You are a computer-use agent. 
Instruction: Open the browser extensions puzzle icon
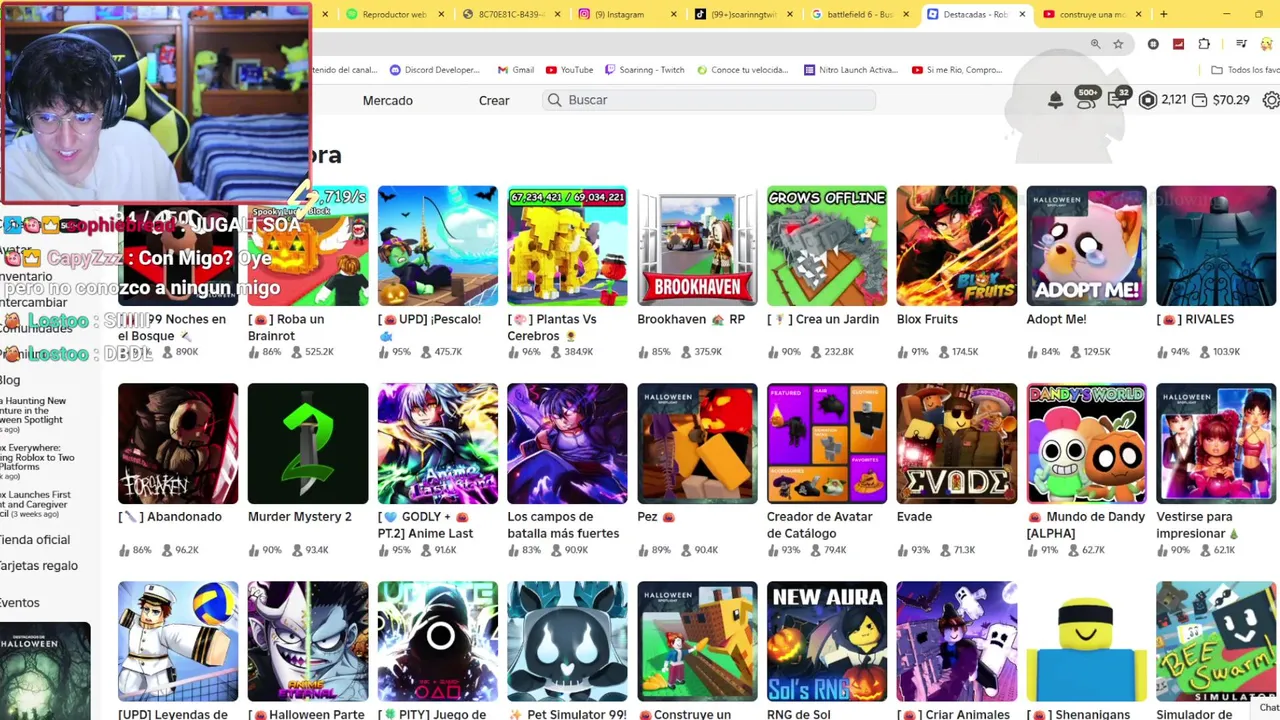click(1204, 44)
